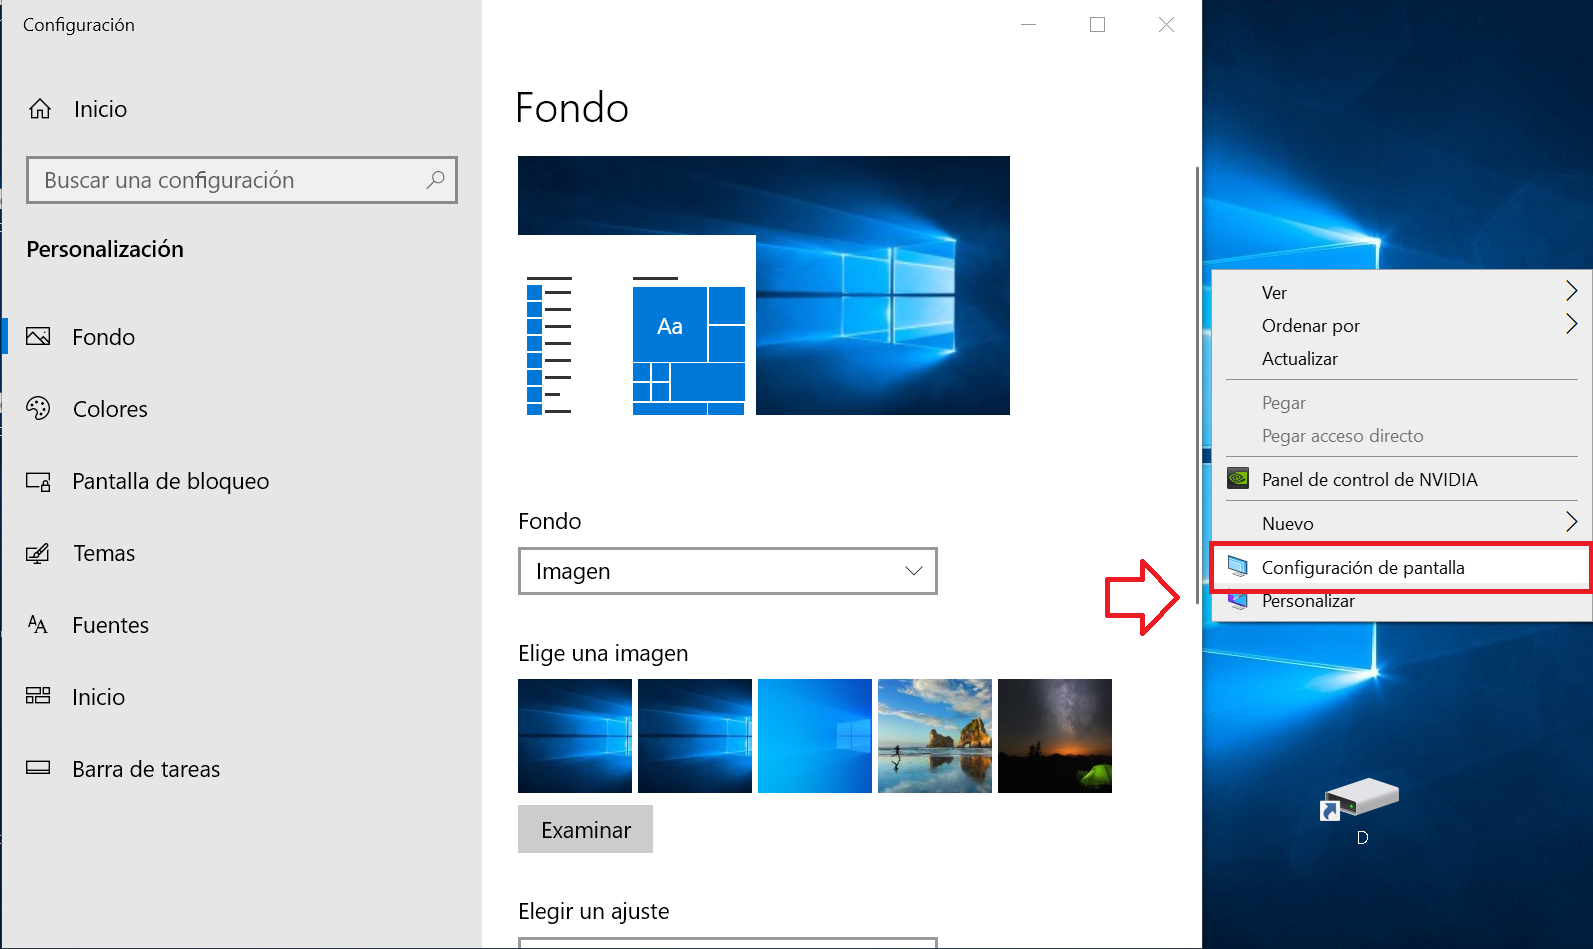Click the icon beside Personalizar

1238,600
